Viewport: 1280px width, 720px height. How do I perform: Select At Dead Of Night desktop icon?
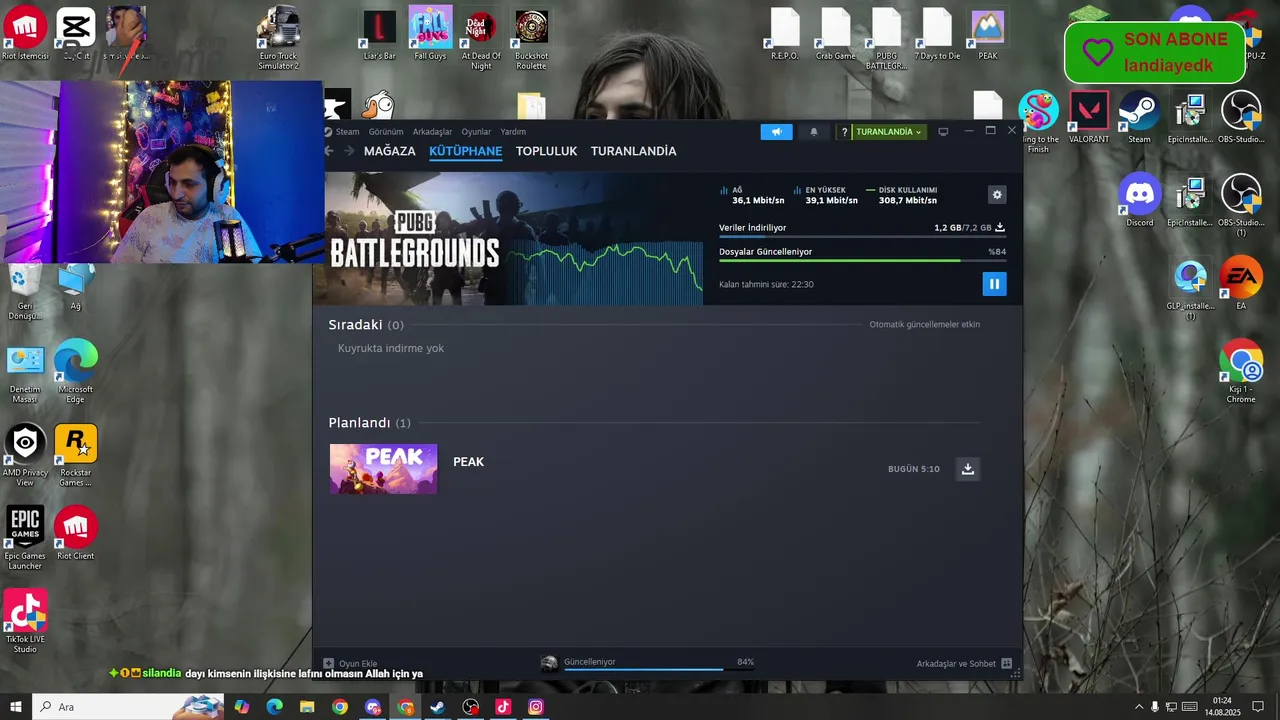click(481, 40)
